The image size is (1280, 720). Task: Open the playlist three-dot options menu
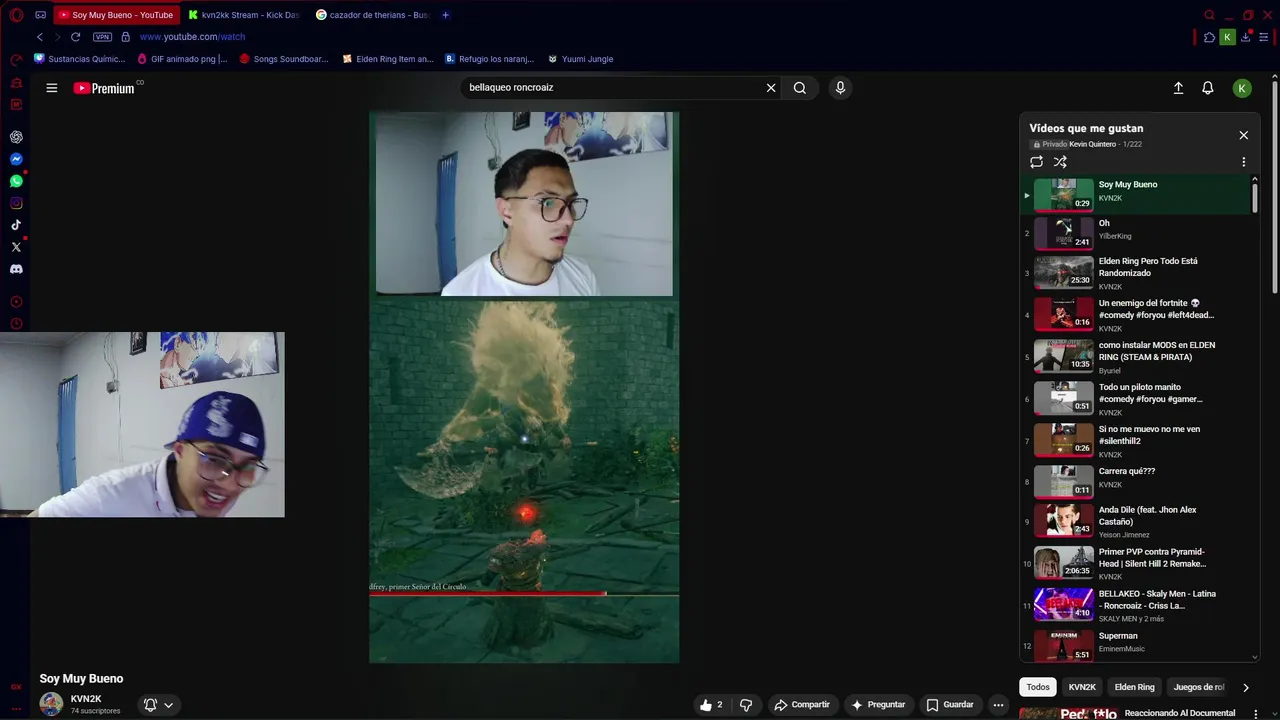pyautogui.click(x=1244, y=162)
